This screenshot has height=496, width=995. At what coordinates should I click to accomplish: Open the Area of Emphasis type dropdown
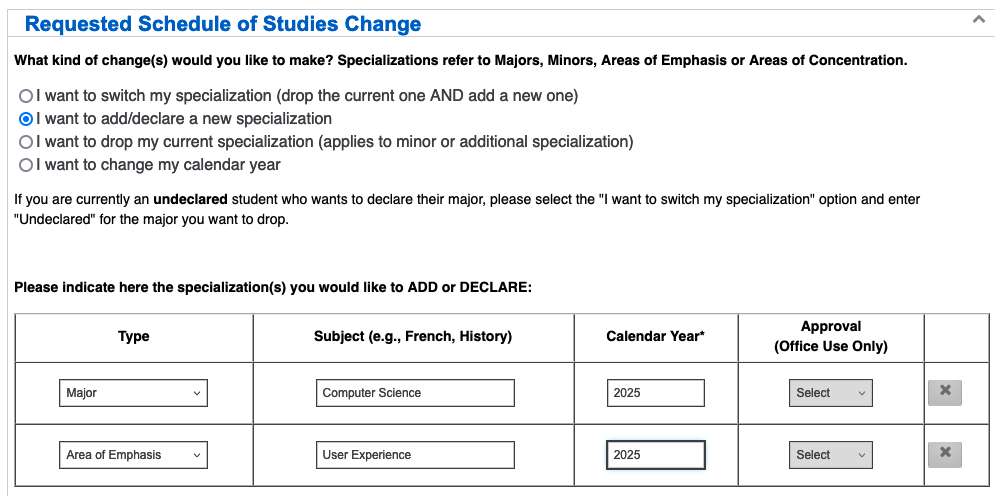click(x=133, y=455)
